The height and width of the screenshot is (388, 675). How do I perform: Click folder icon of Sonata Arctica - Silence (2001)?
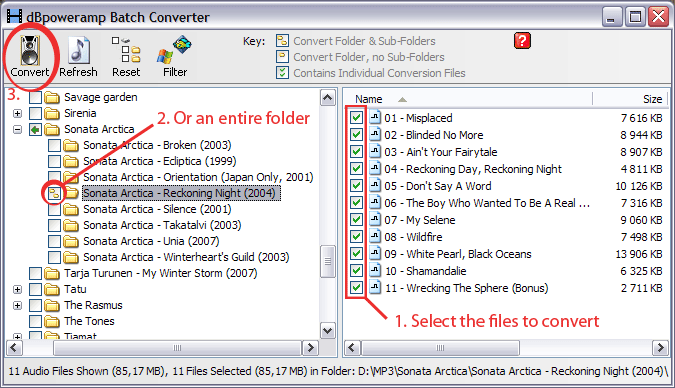[x=71, y=209]
